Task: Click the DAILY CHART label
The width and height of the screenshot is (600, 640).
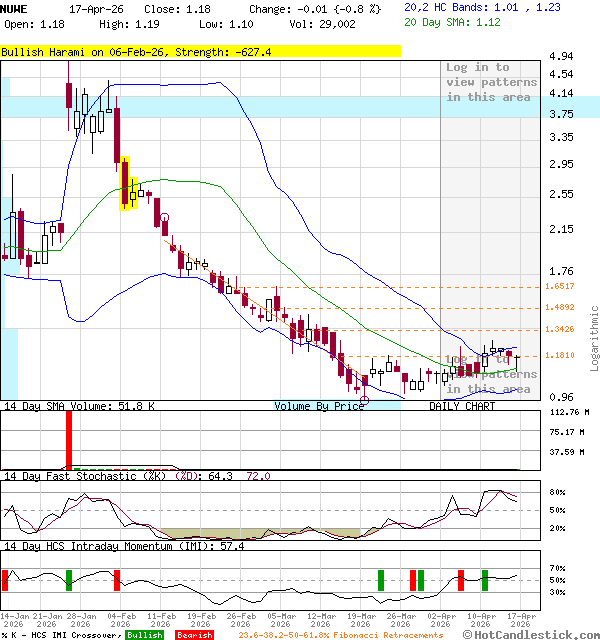Action: [462, 407]
